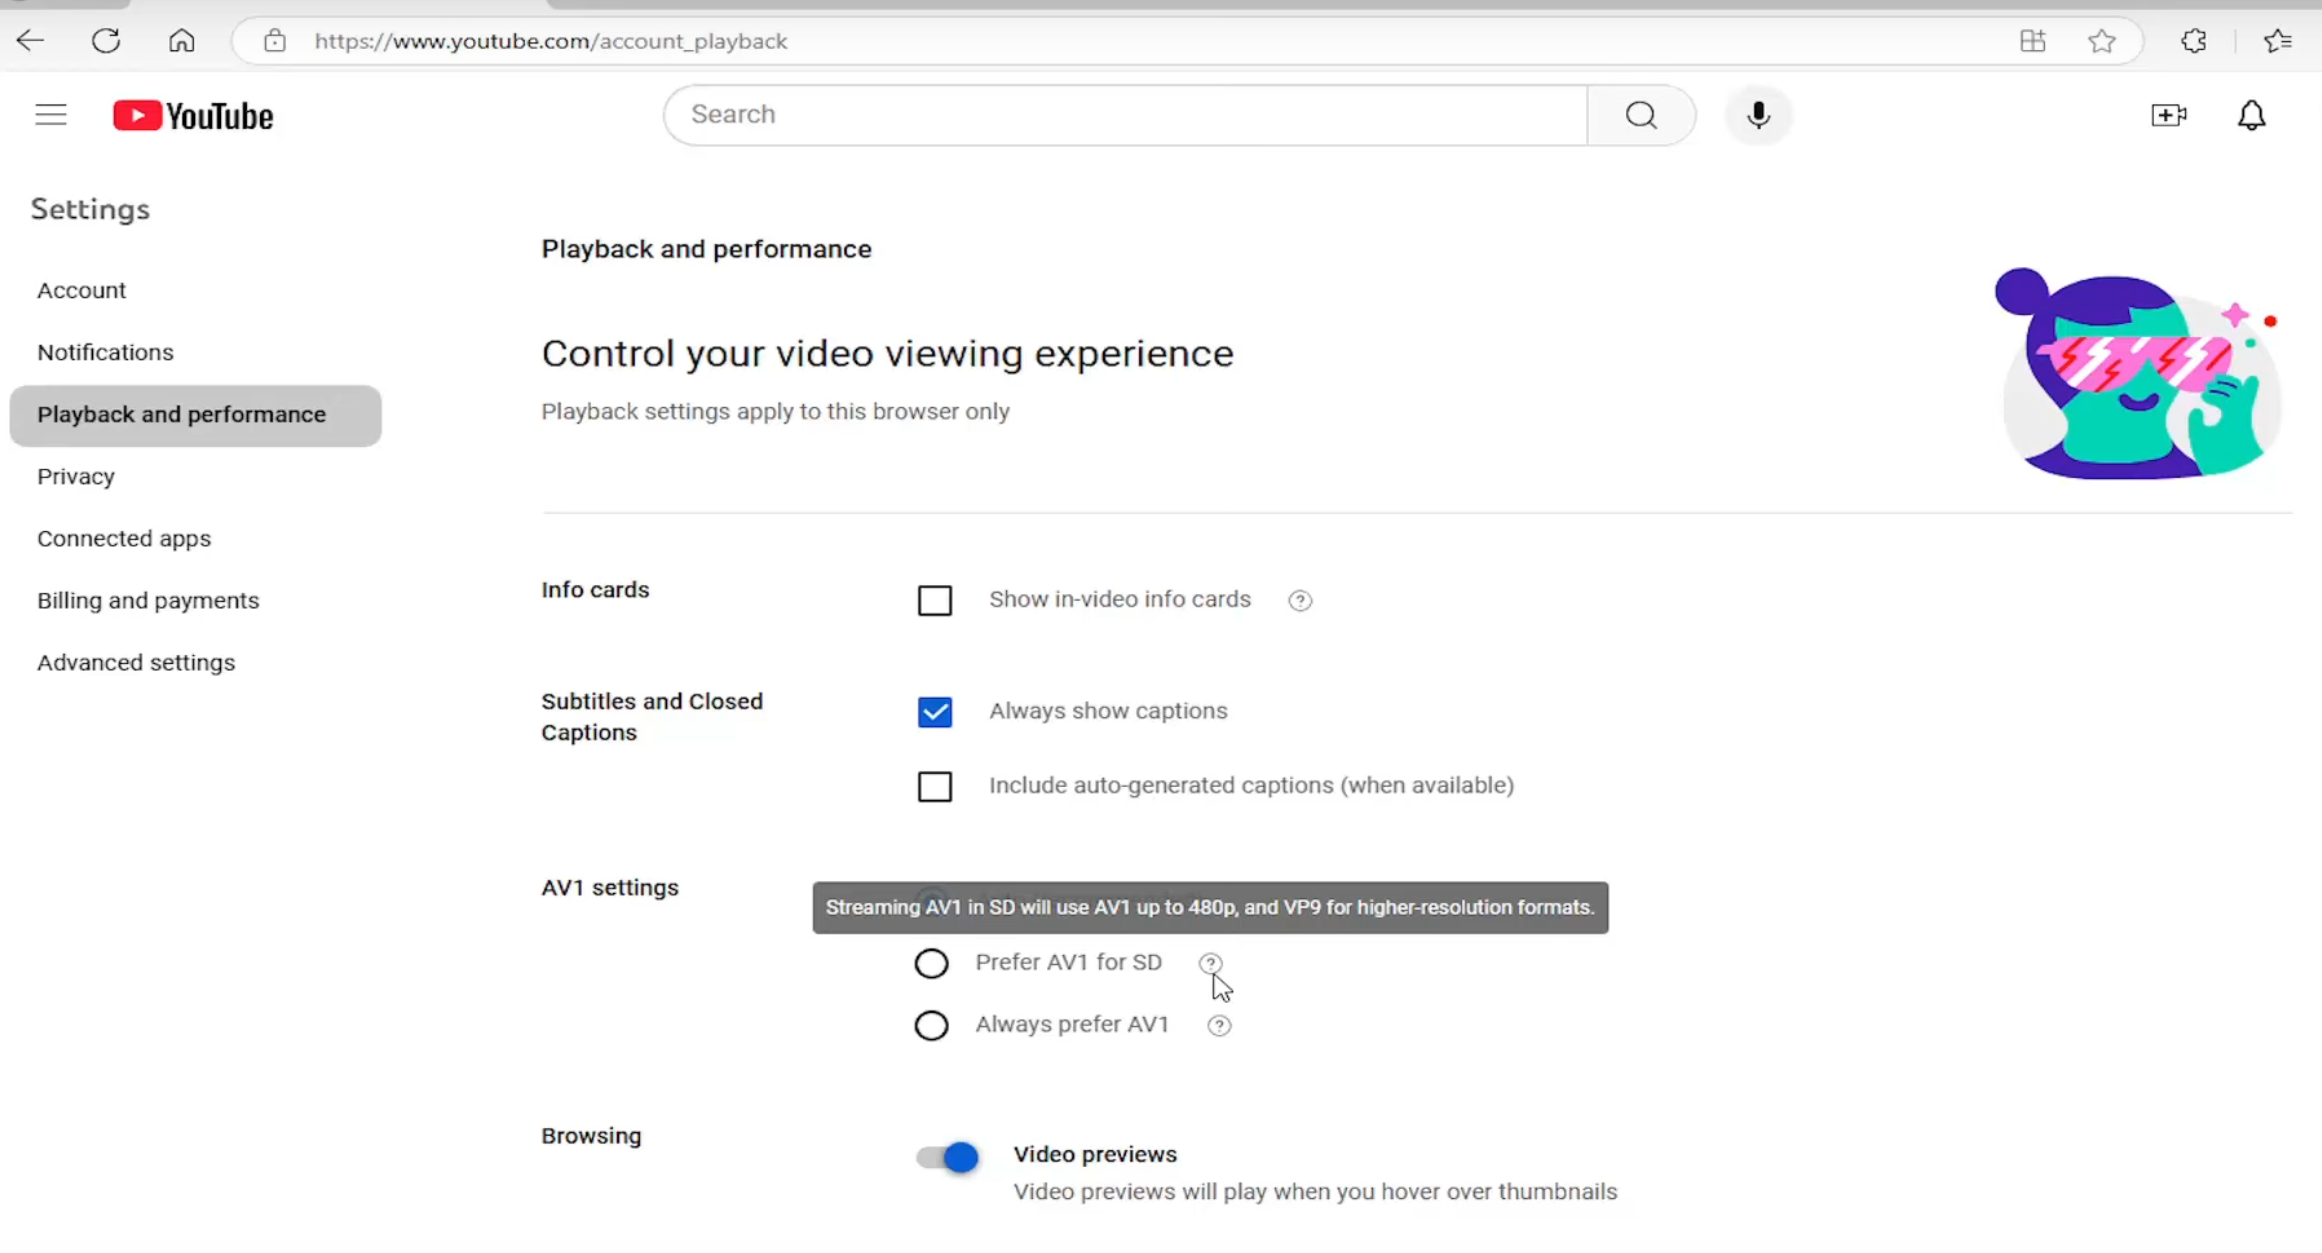This screenshot has height=1253, width=2322.
Task: Enable Show in-video info cards checkbox
Action: coord(934,600)
